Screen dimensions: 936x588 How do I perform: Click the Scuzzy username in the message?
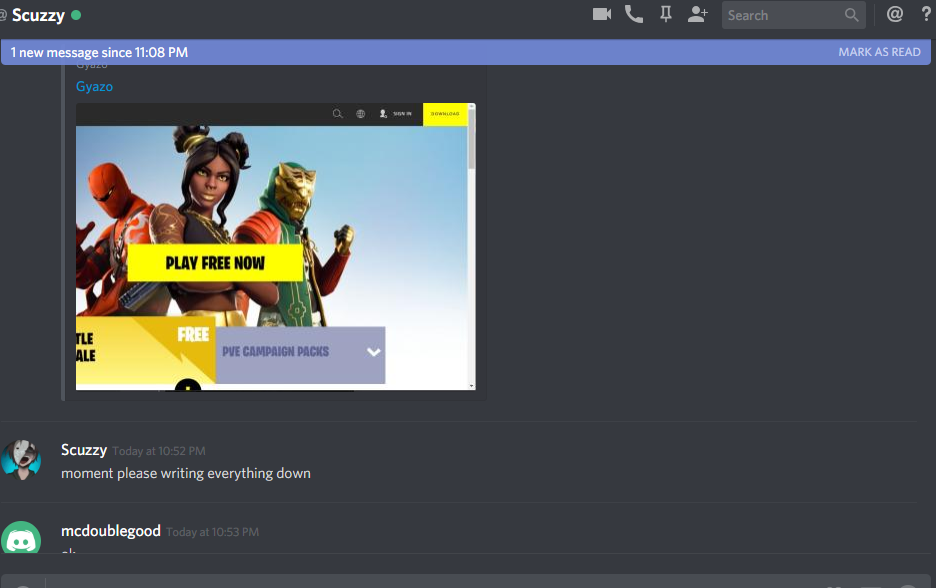pyautogui.click(x=84, y=450)
